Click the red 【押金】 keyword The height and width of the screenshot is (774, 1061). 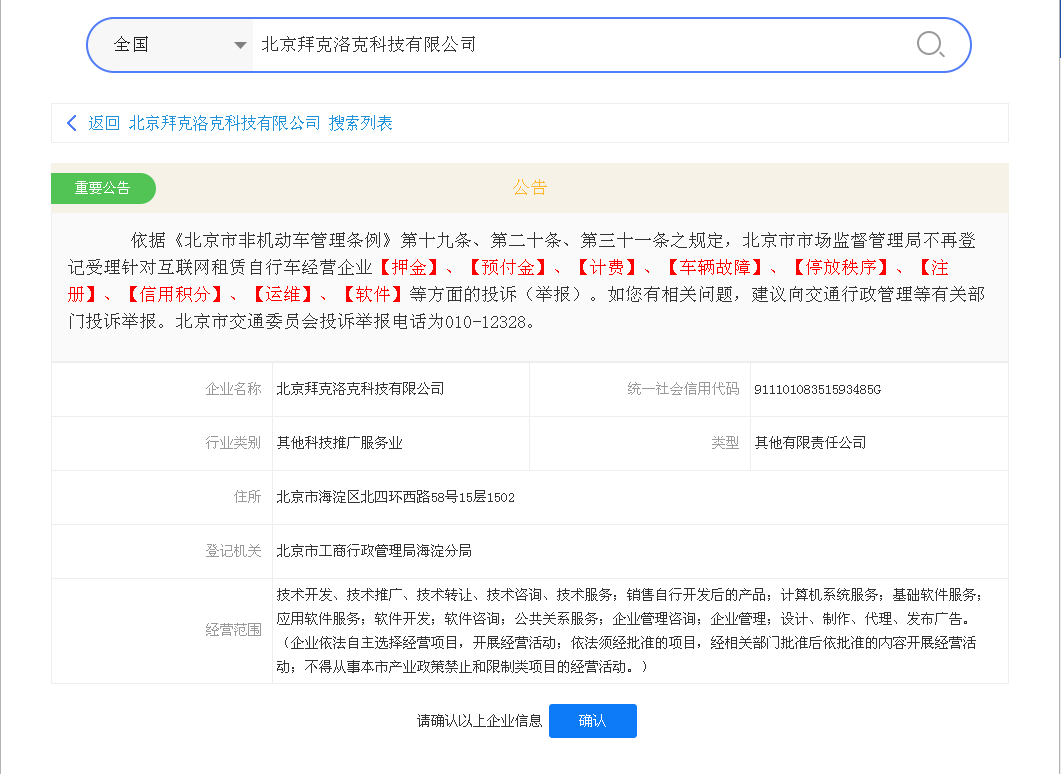409,268
